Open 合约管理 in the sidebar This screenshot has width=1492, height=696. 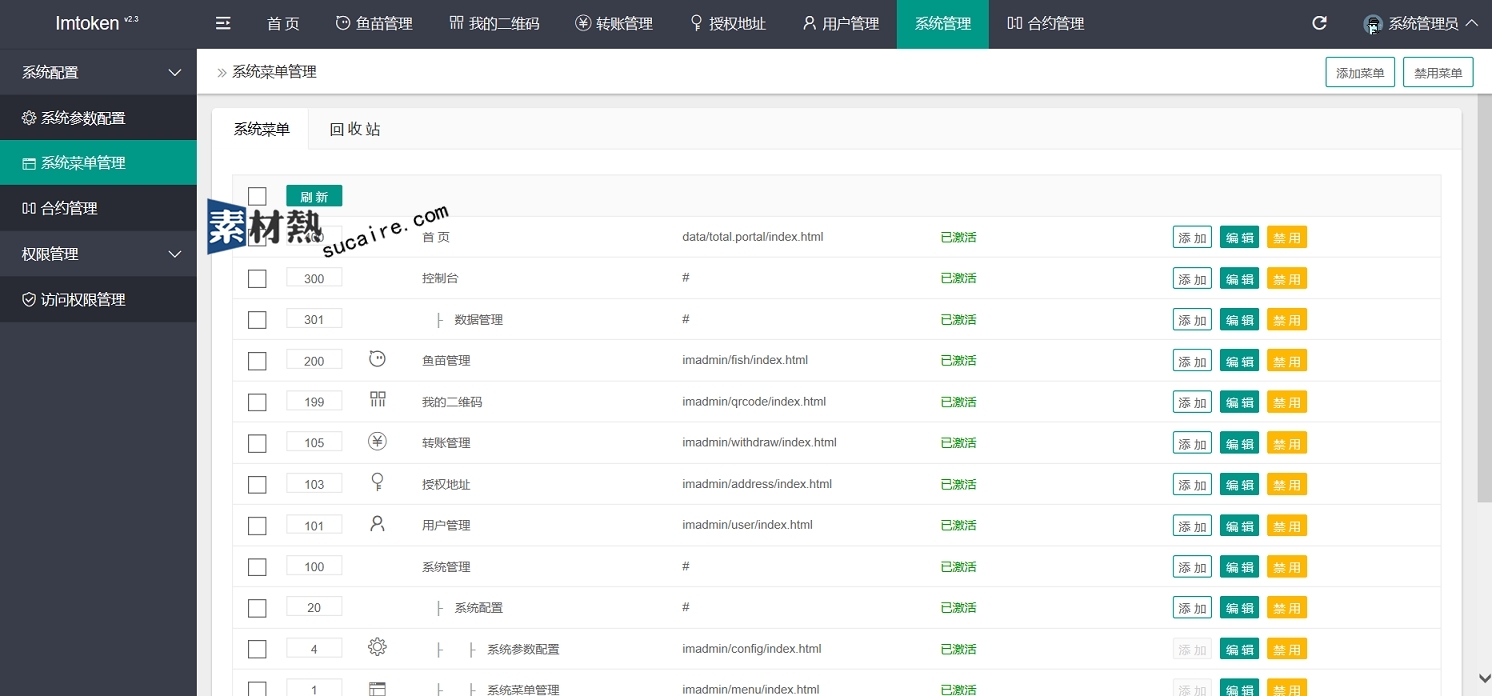(x=98, y=208)
